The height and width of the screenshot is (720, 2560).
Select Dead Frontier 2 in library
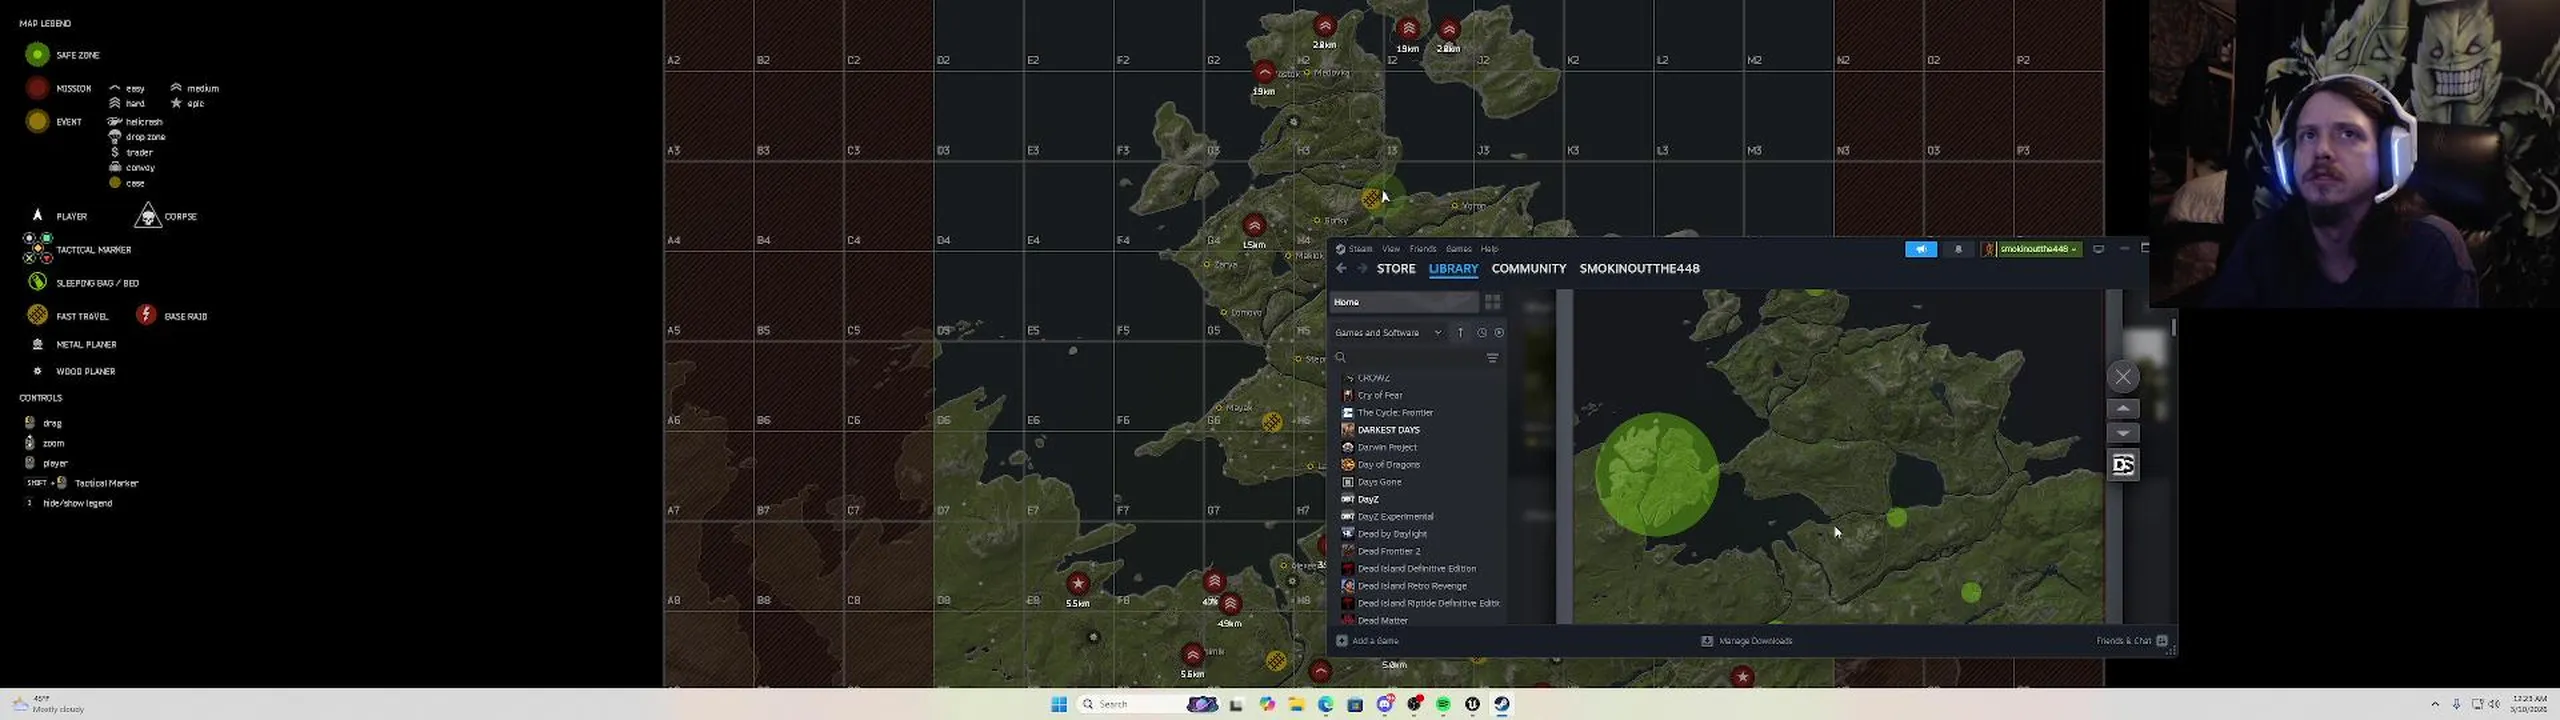click(1388, 551)
